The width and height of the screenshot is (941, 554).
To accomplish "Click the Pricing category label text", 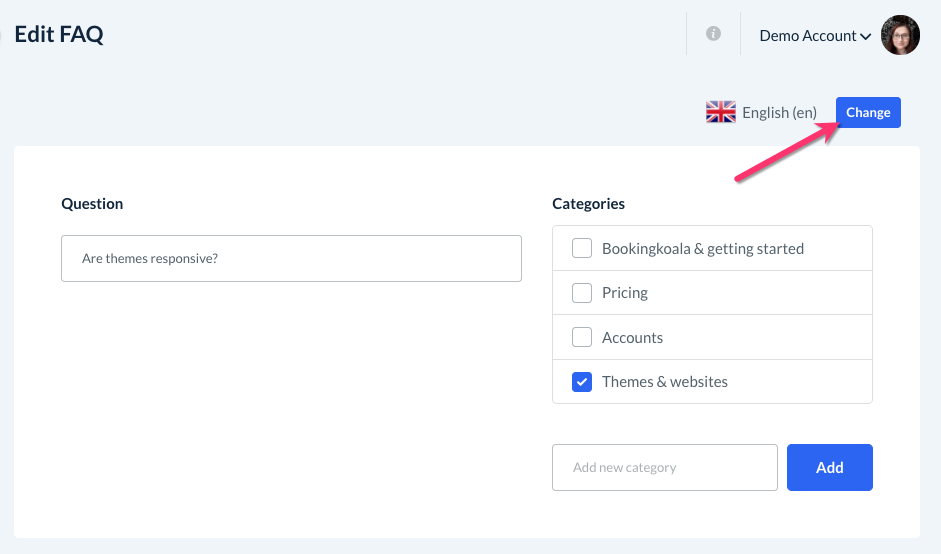I will pos(625,293).
